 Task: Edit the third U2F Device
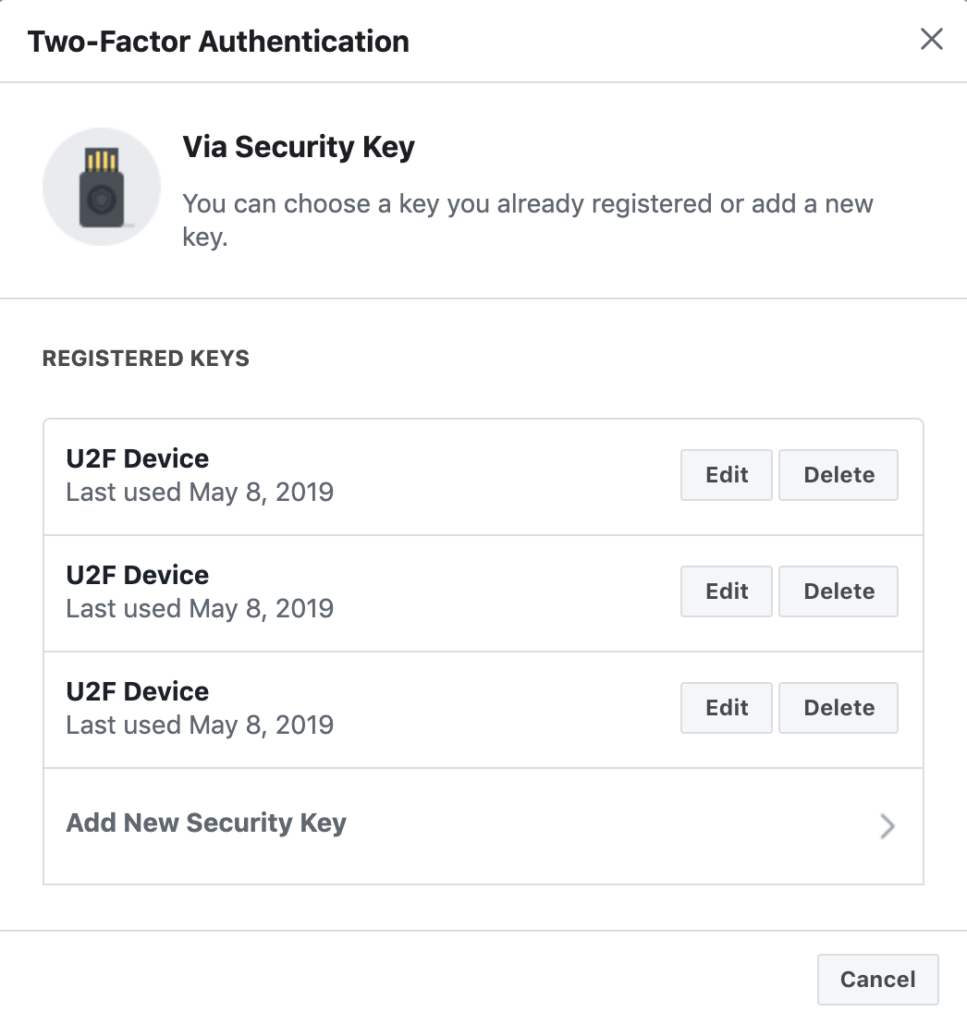(x=726, y=708)
